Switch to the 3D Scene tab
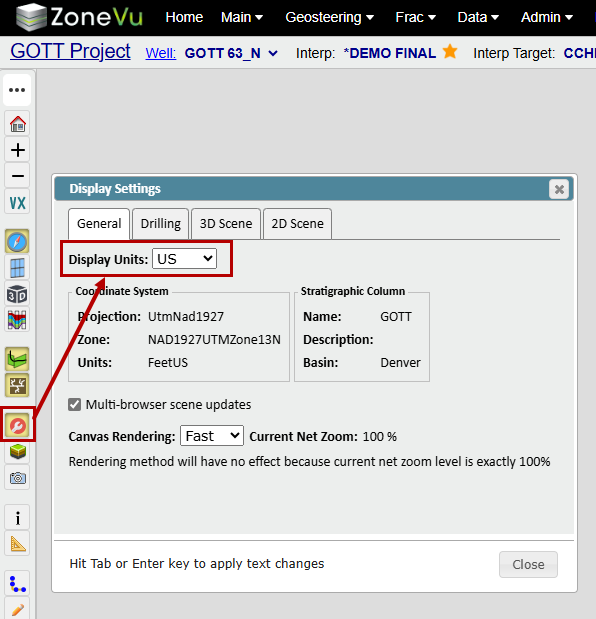This screenshot has width=596, height=619. 226,224
